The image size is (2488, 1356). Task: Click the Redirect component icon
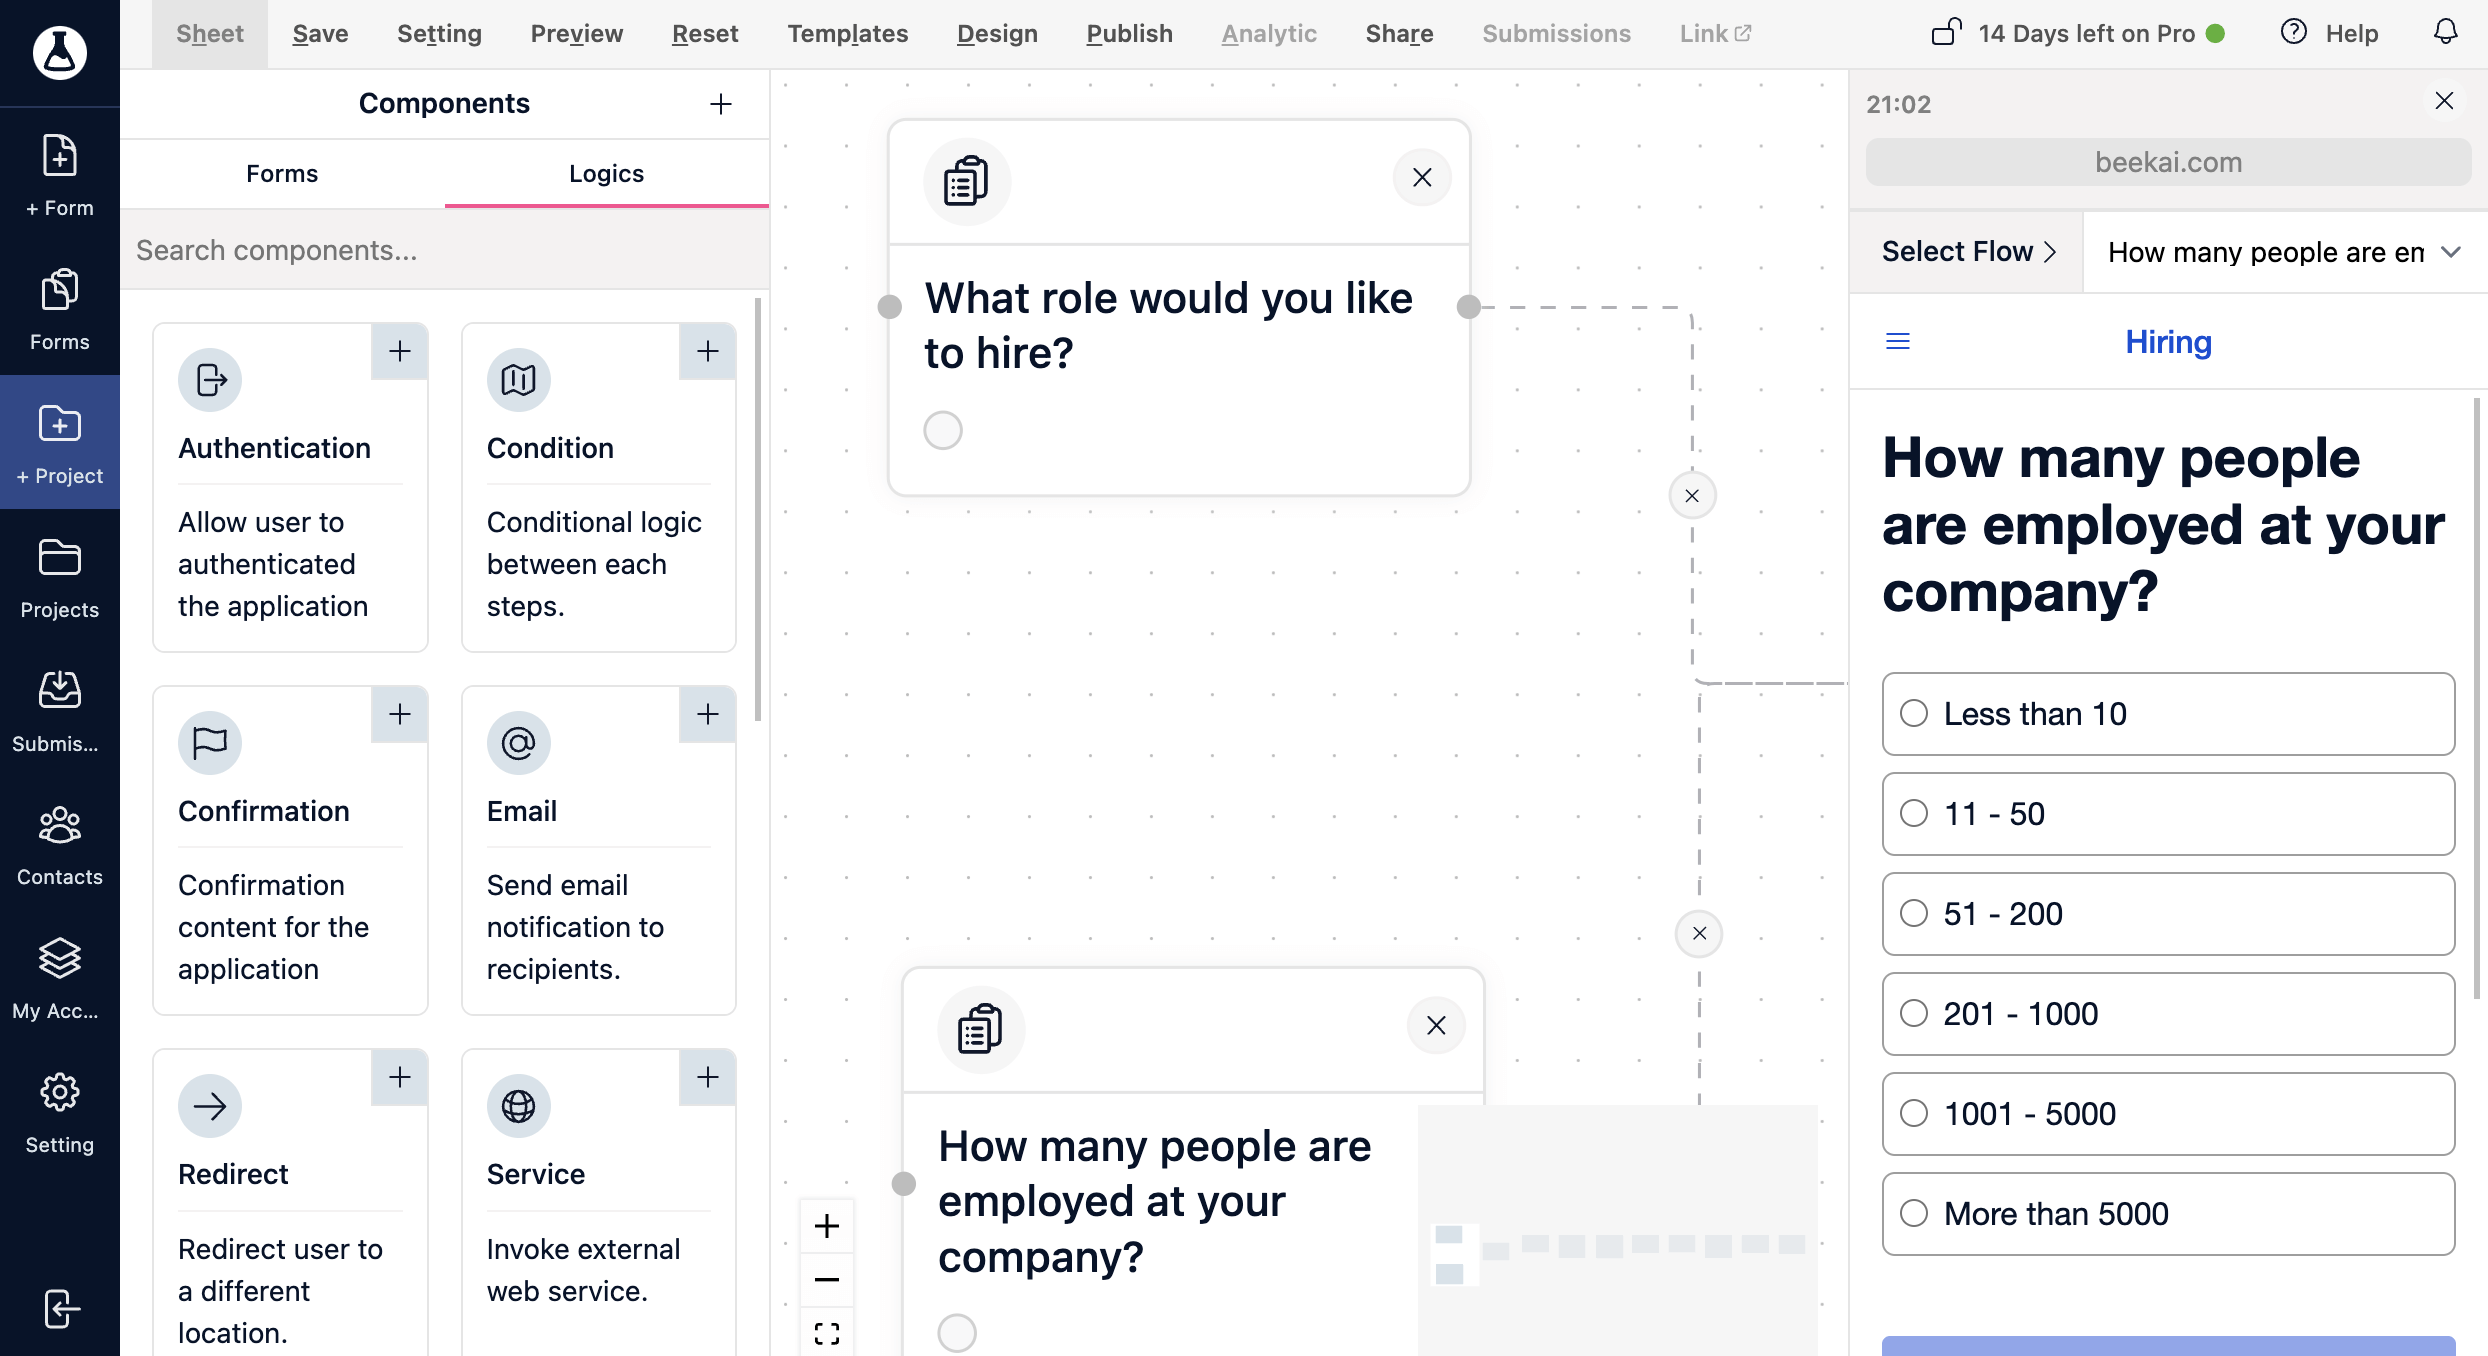(x=209, y=1104)
